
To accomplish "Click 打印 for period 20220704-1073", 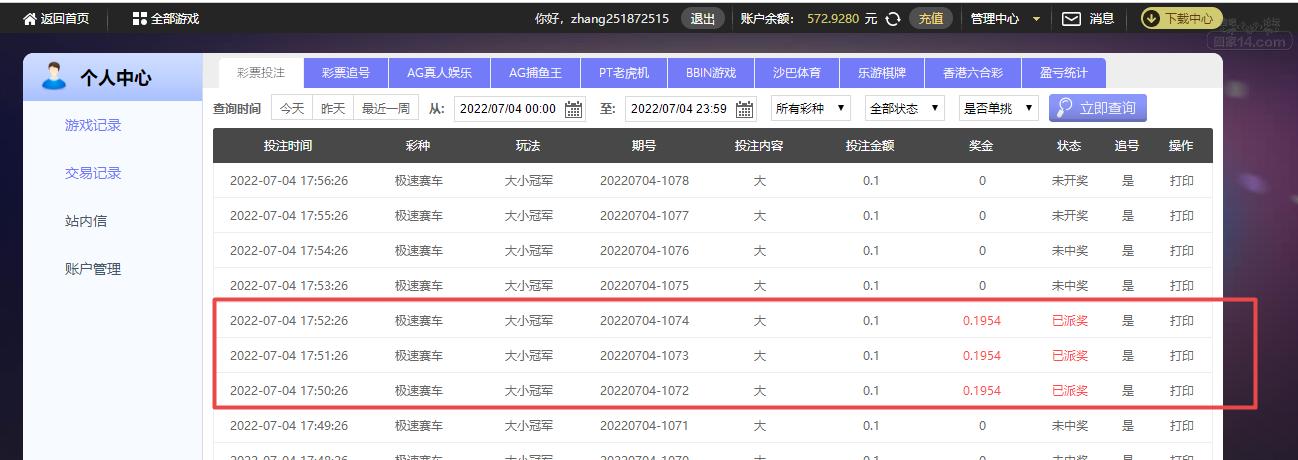I will [x=1182, y=356].
